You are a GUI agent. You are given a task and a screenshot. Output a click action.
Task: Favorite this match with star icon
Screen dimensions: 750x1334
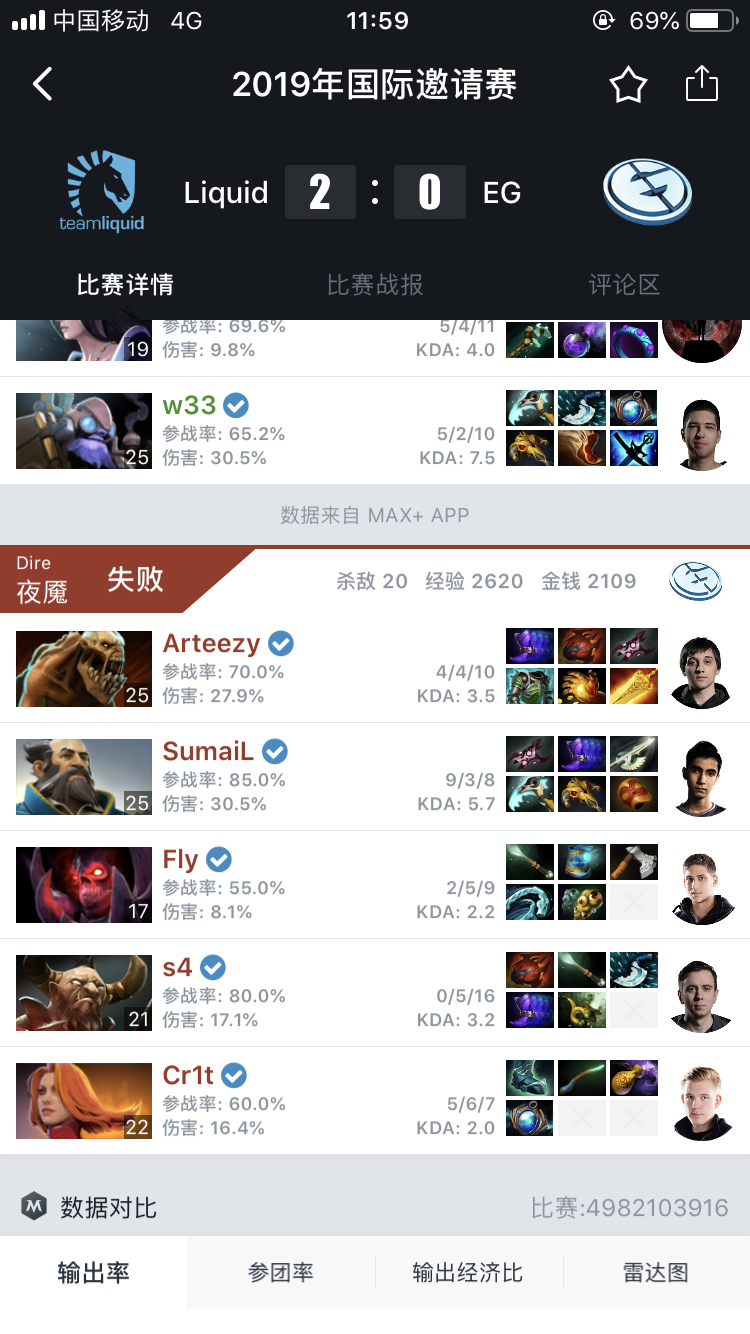[628, 85]
